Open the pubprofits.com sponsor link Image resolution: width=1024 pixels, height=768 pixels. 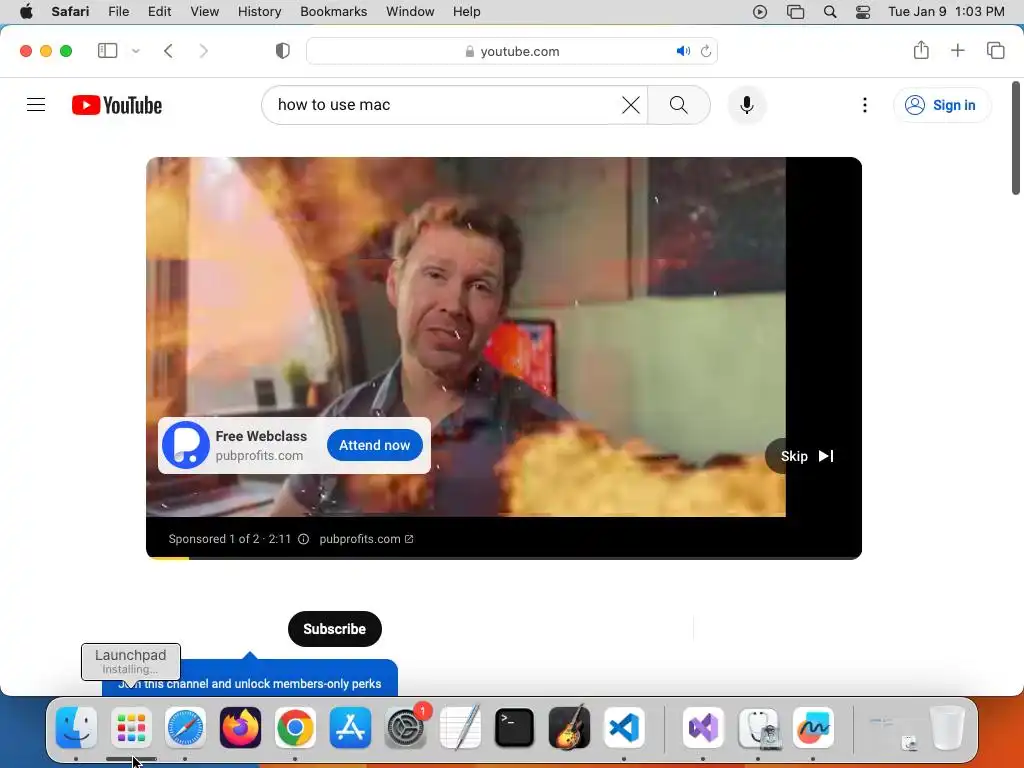[366, 539]
